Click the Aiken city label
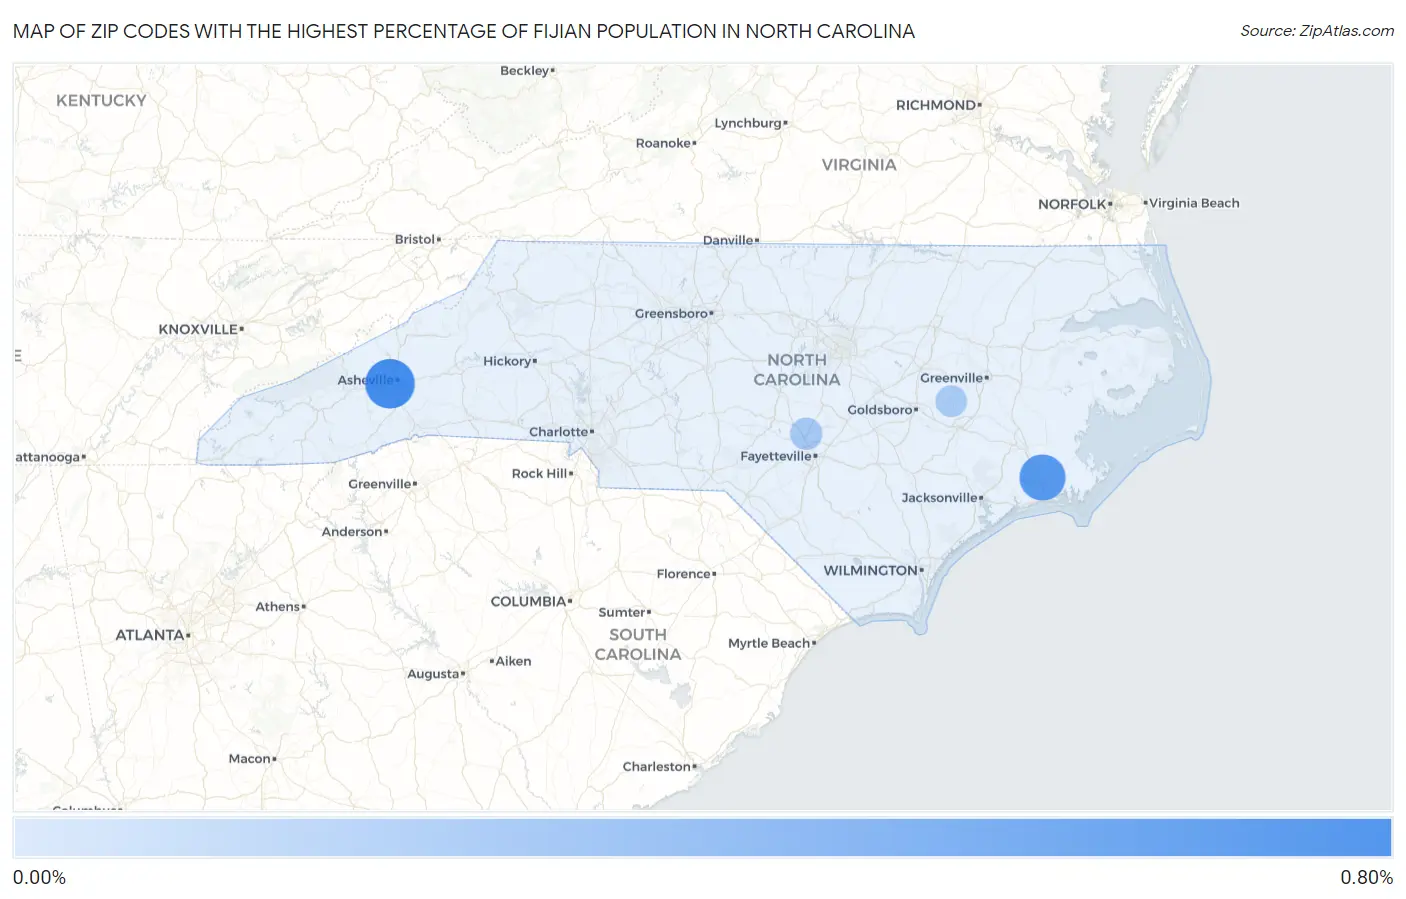Viewport: 1406px width, 899px height. [514, 661]
